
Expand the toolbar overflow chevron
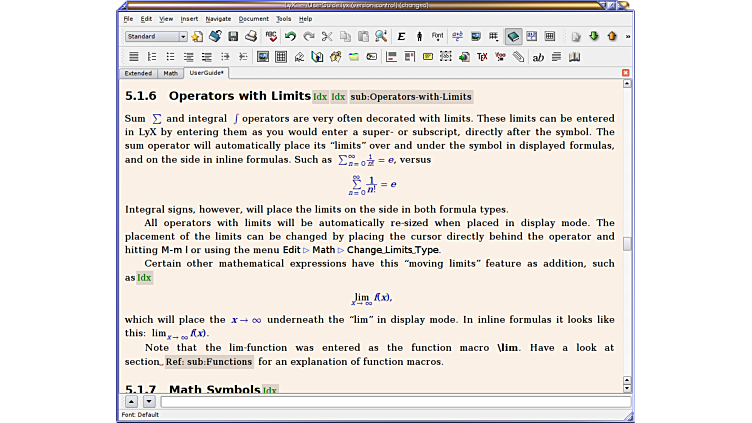(628, 36)
